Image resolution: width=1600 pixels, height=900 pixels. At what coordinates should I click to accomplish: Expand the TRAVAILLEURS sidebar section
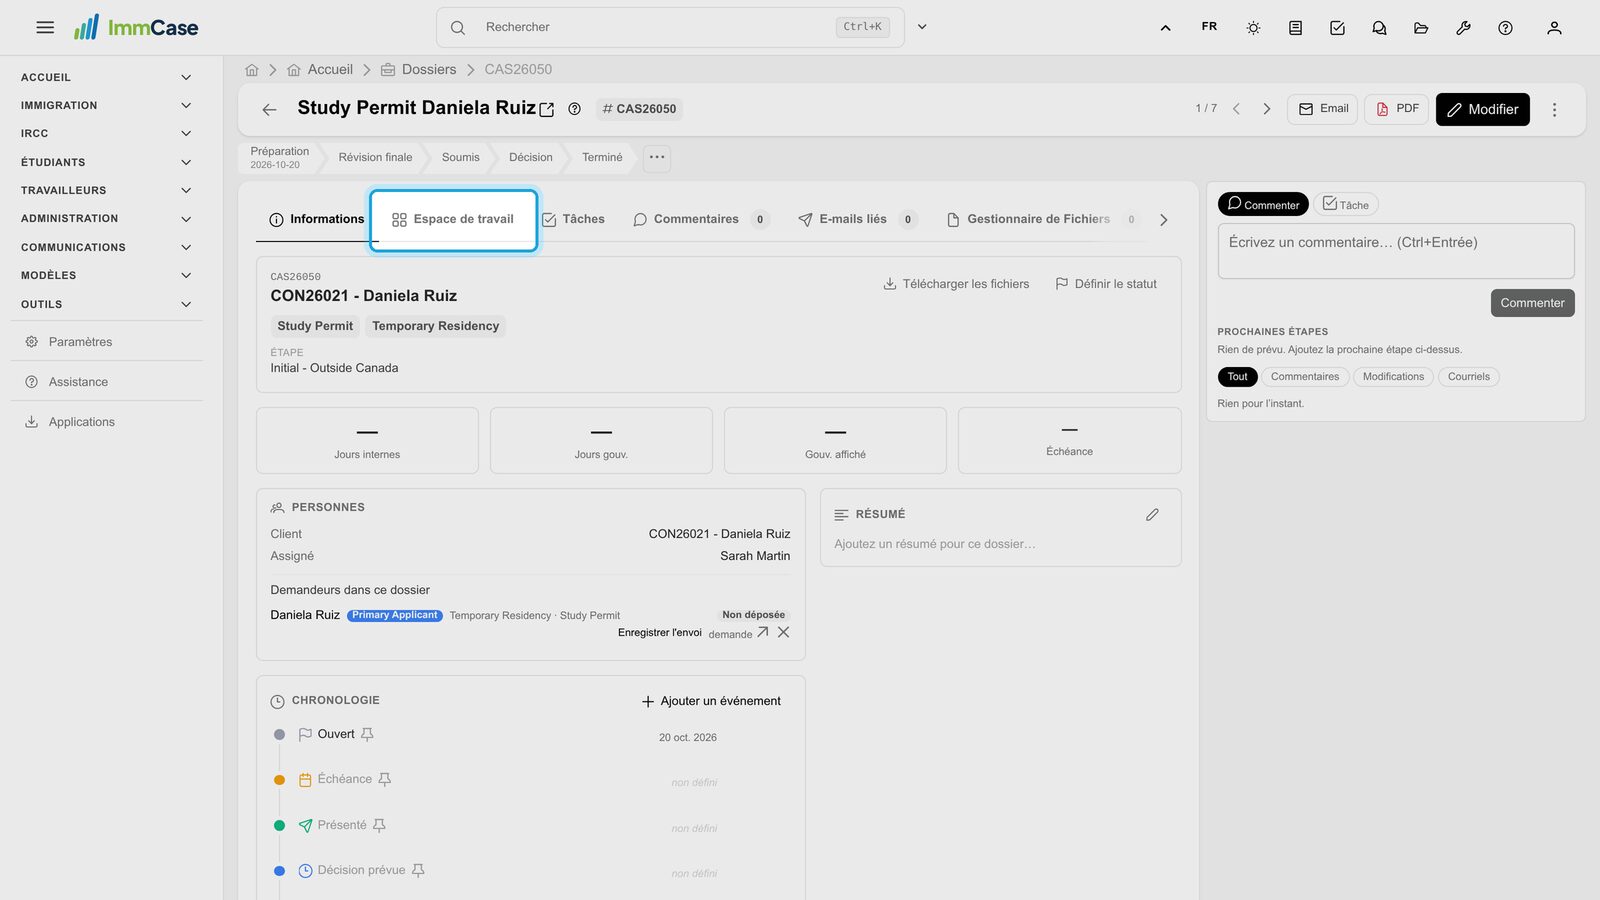click(105, 190)
